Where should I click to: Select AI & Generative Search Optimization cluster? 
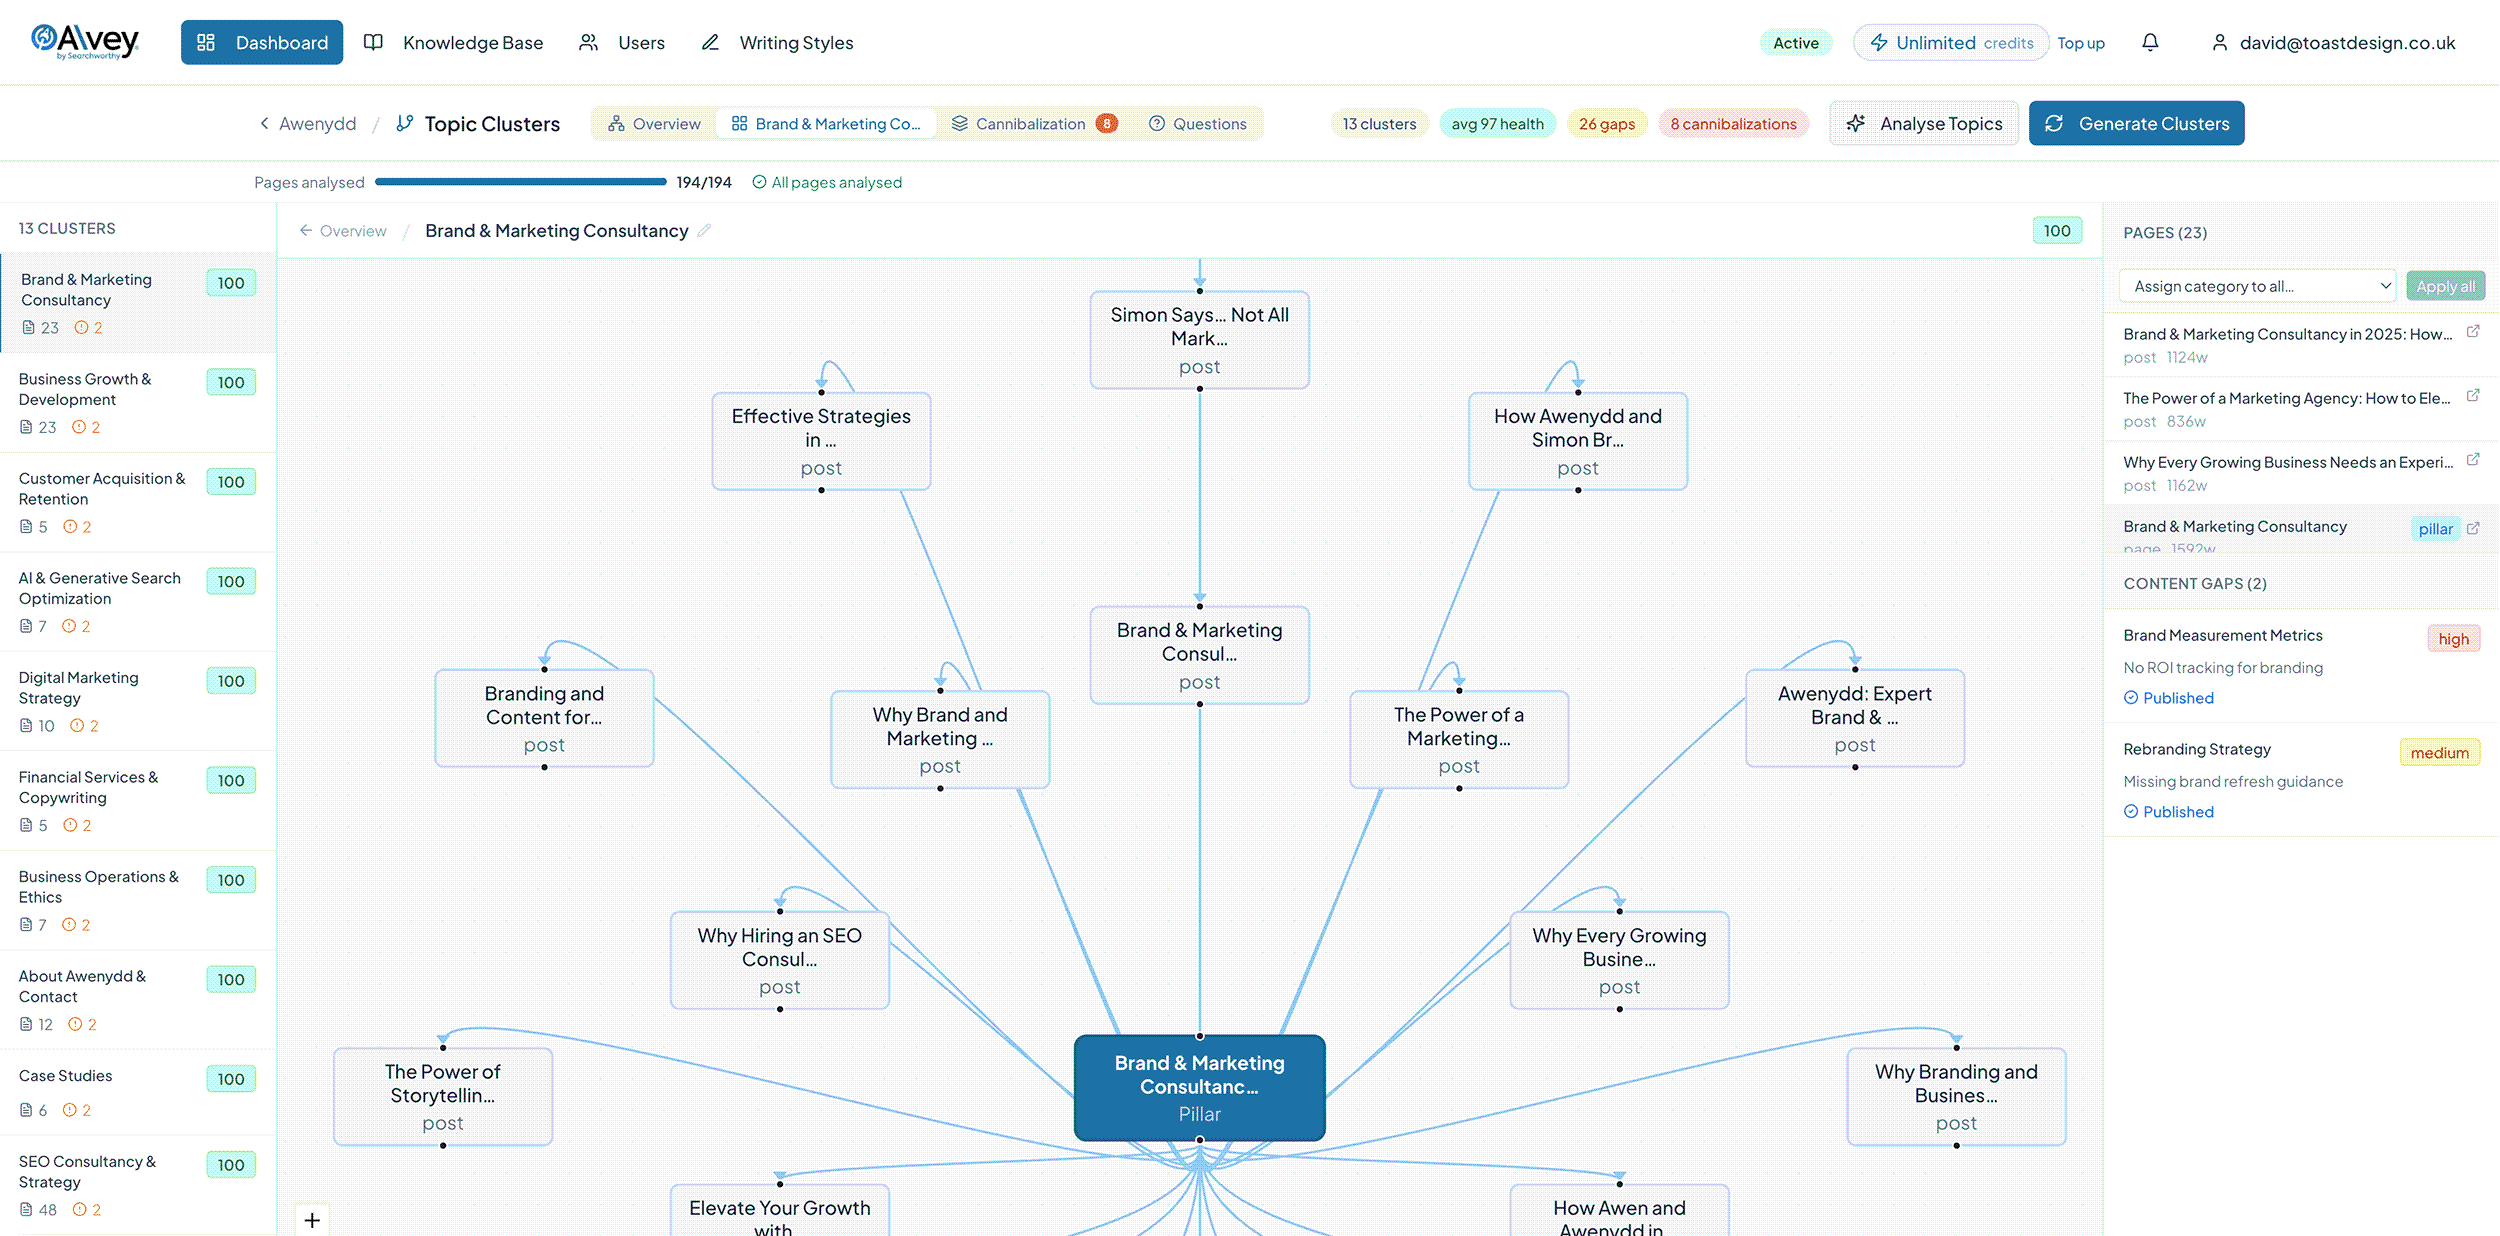coord(138,601)
